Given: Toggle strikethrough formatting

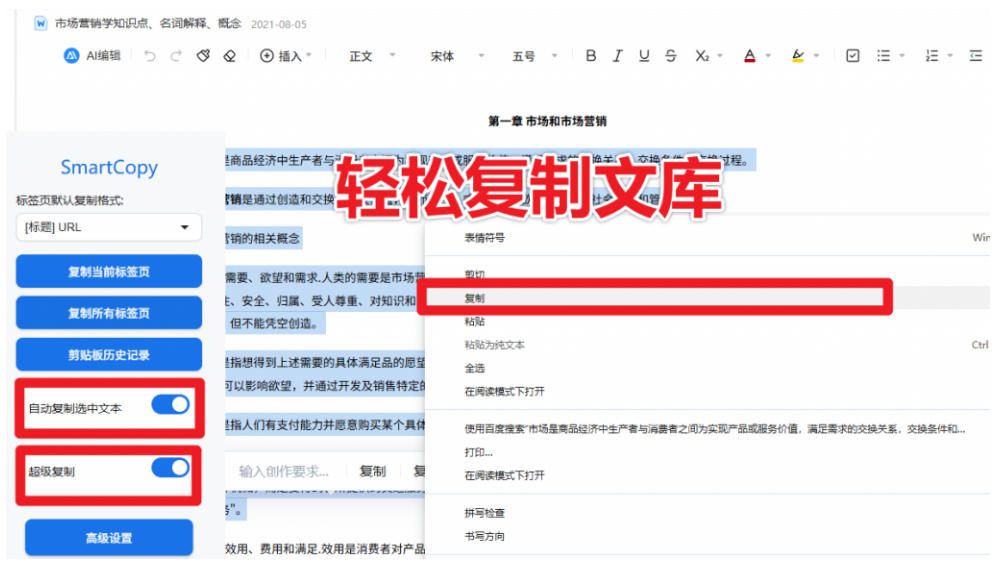Looking at the screenshot, I should (671, 56).
